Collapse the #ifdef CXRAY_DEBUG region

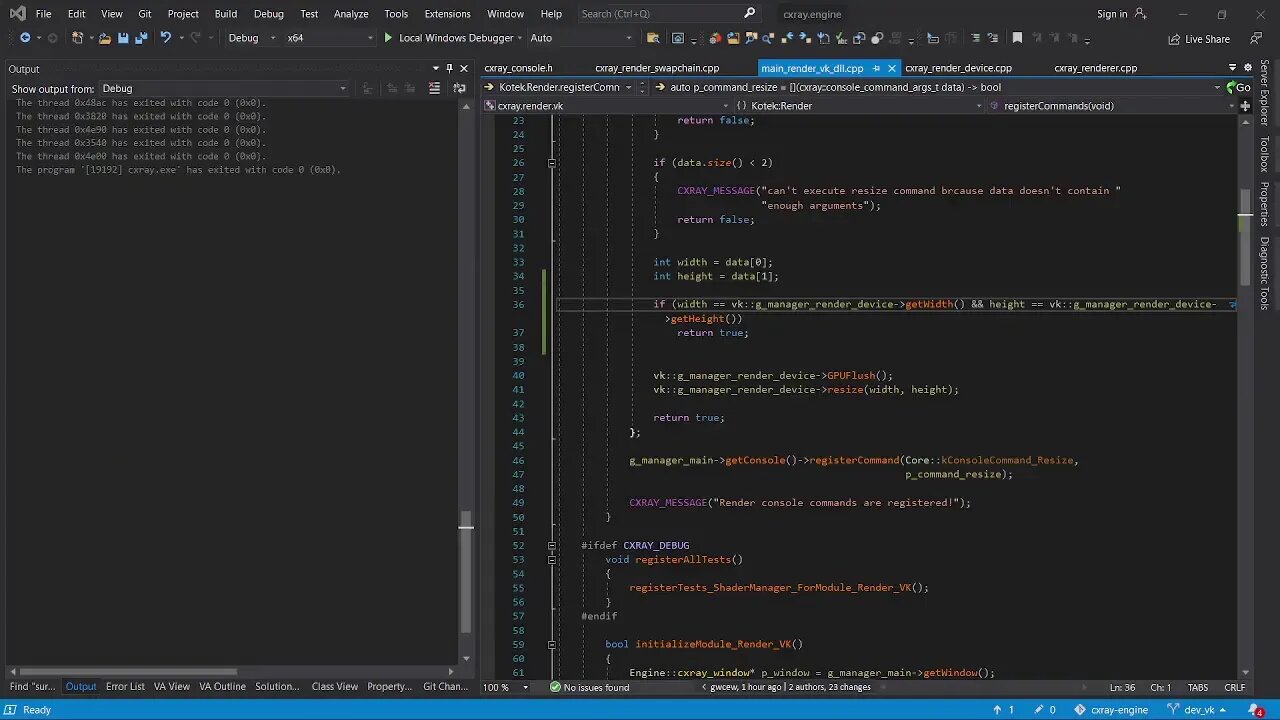click(551, 546)
